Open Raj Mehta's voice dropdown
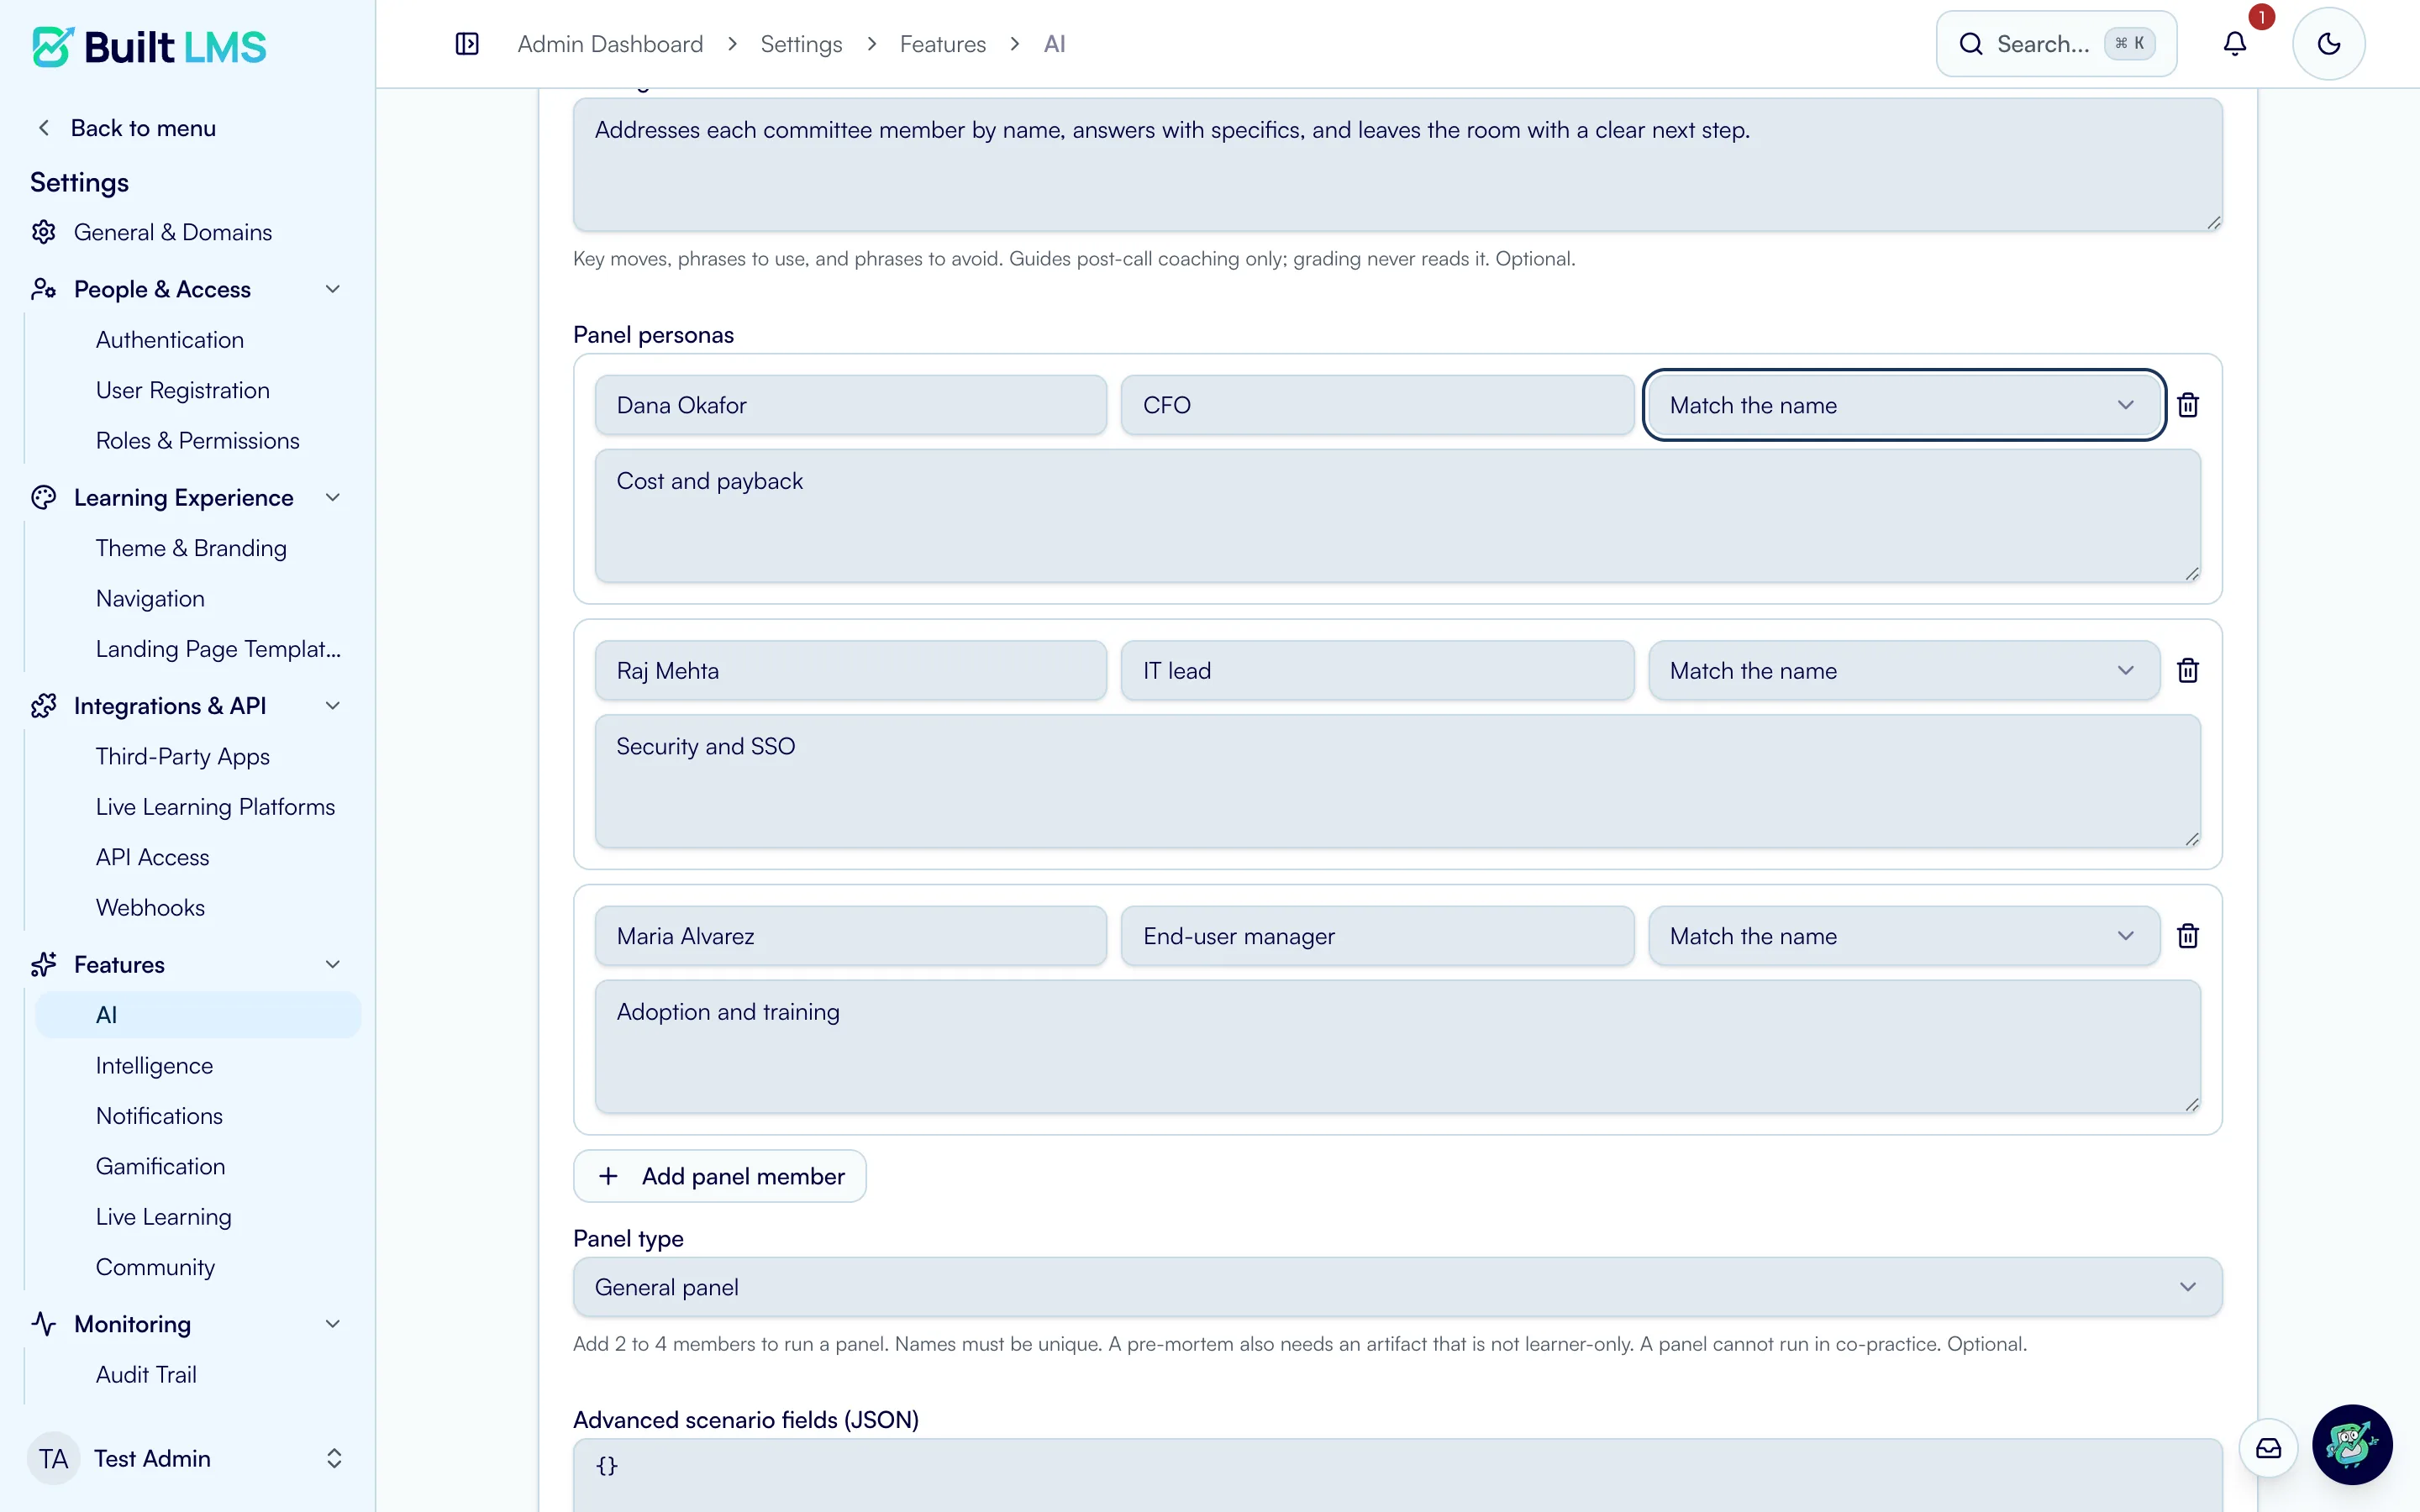 click(x=1904, y=670)
